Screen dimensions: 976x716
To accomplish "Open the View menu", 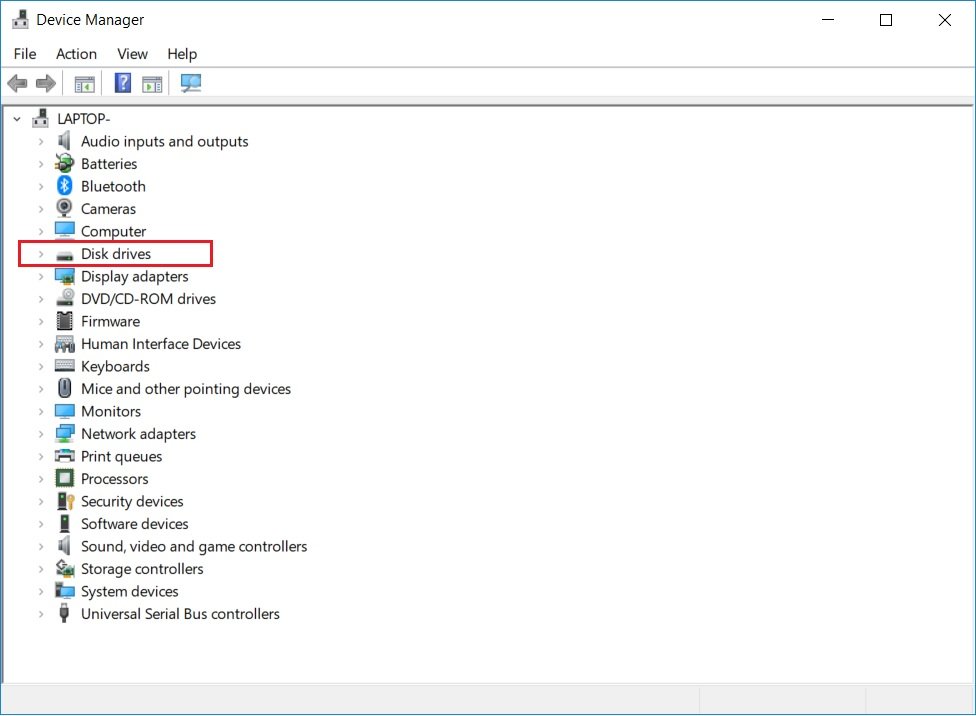I will tap(133, 54).
